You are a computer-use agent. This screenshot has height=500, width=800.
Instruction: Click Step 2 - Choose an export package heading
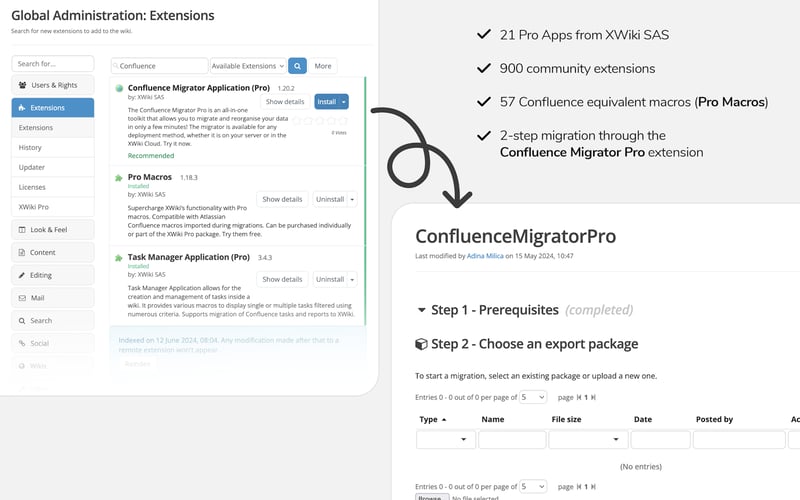(x=534, y=344)
